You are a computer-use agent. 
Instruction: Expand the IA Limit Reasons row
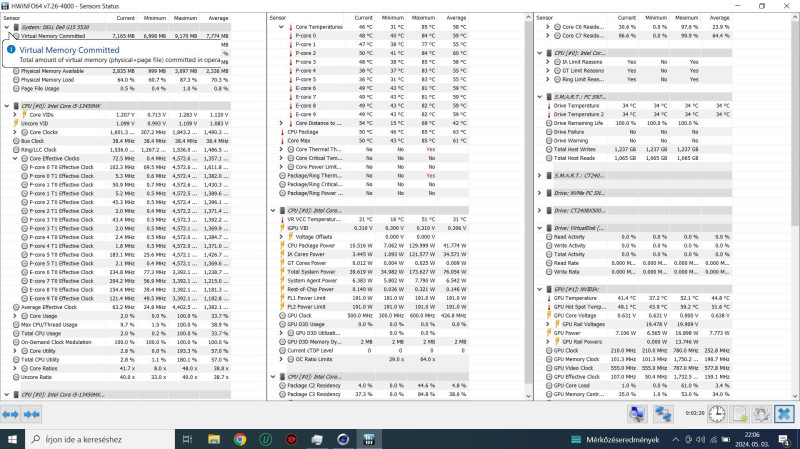pos(548,62)
